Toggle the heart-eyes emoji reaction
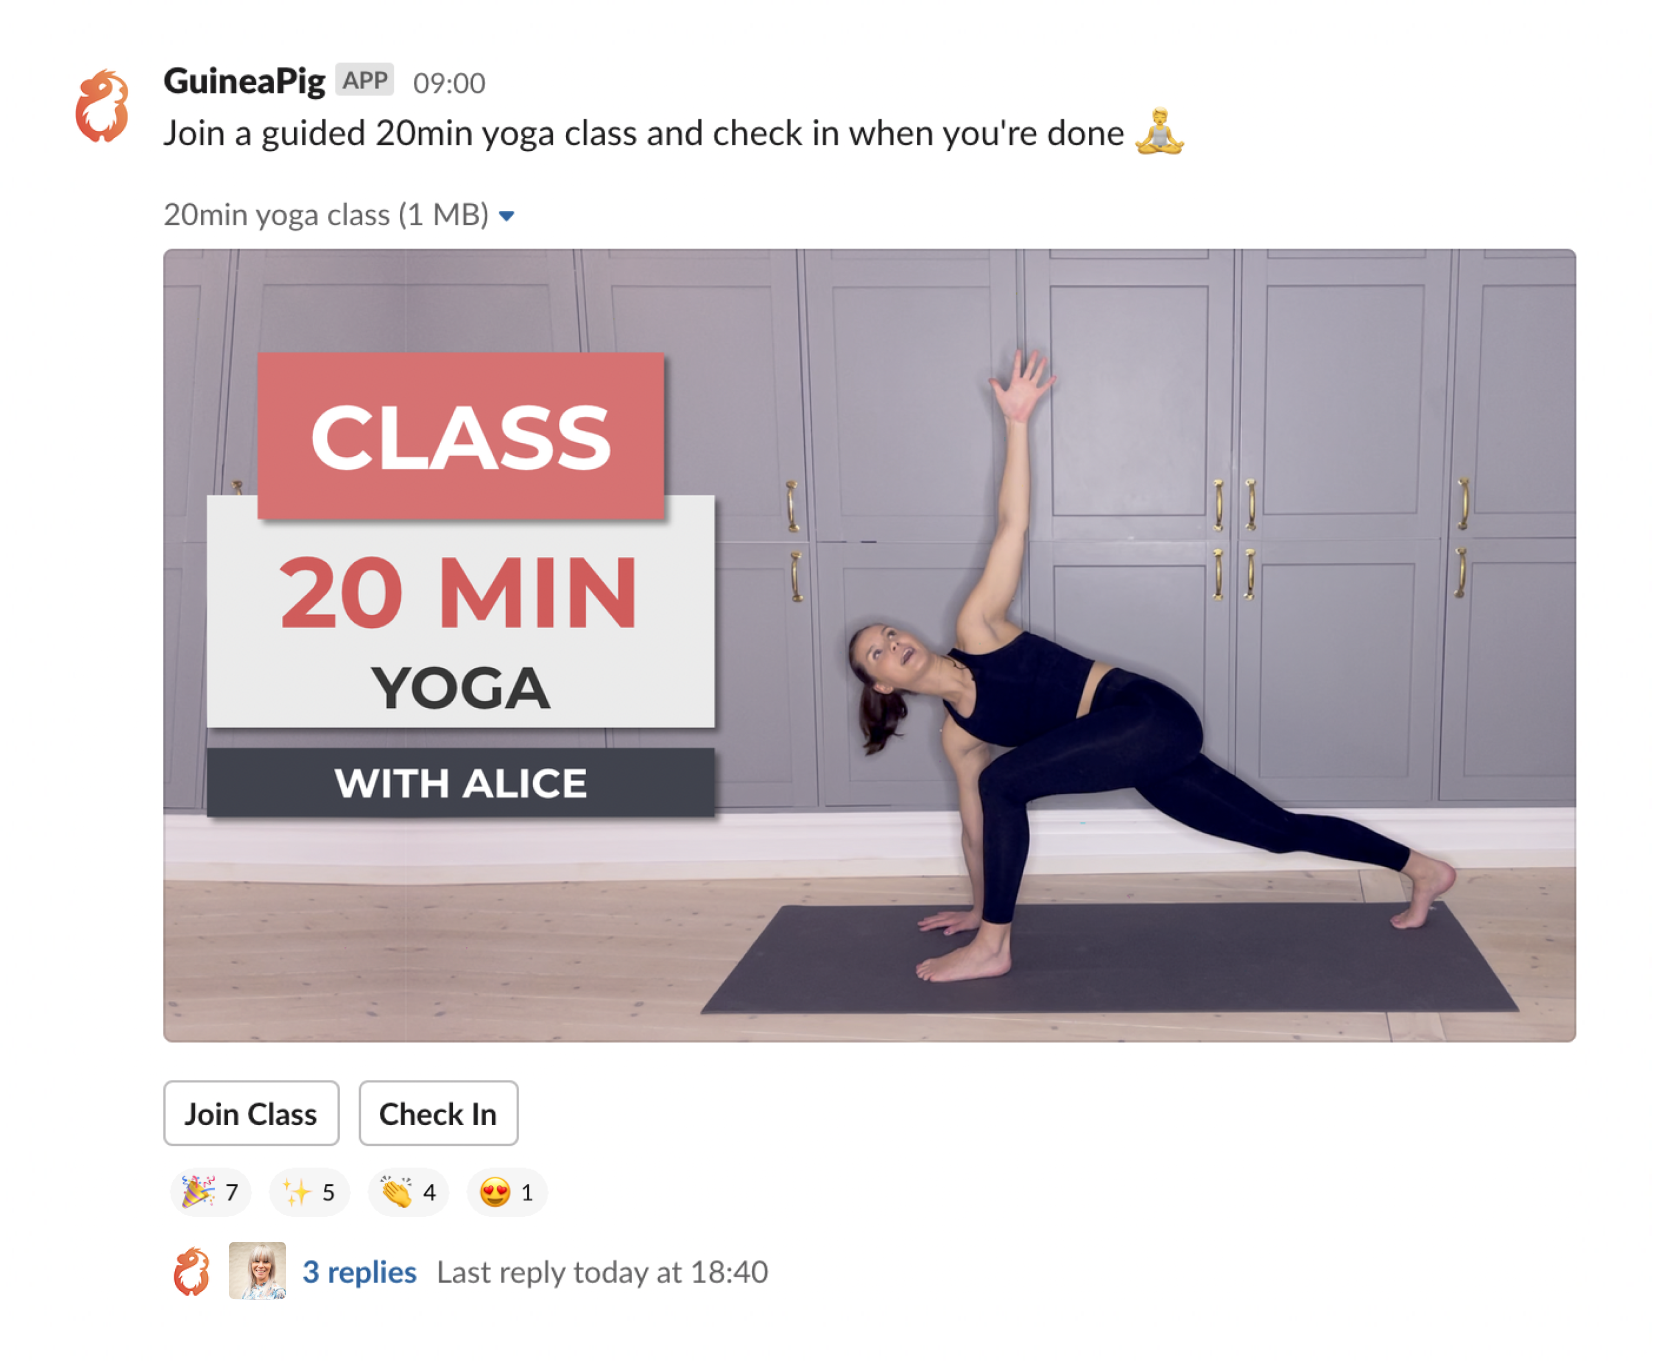 [507, 1192]
